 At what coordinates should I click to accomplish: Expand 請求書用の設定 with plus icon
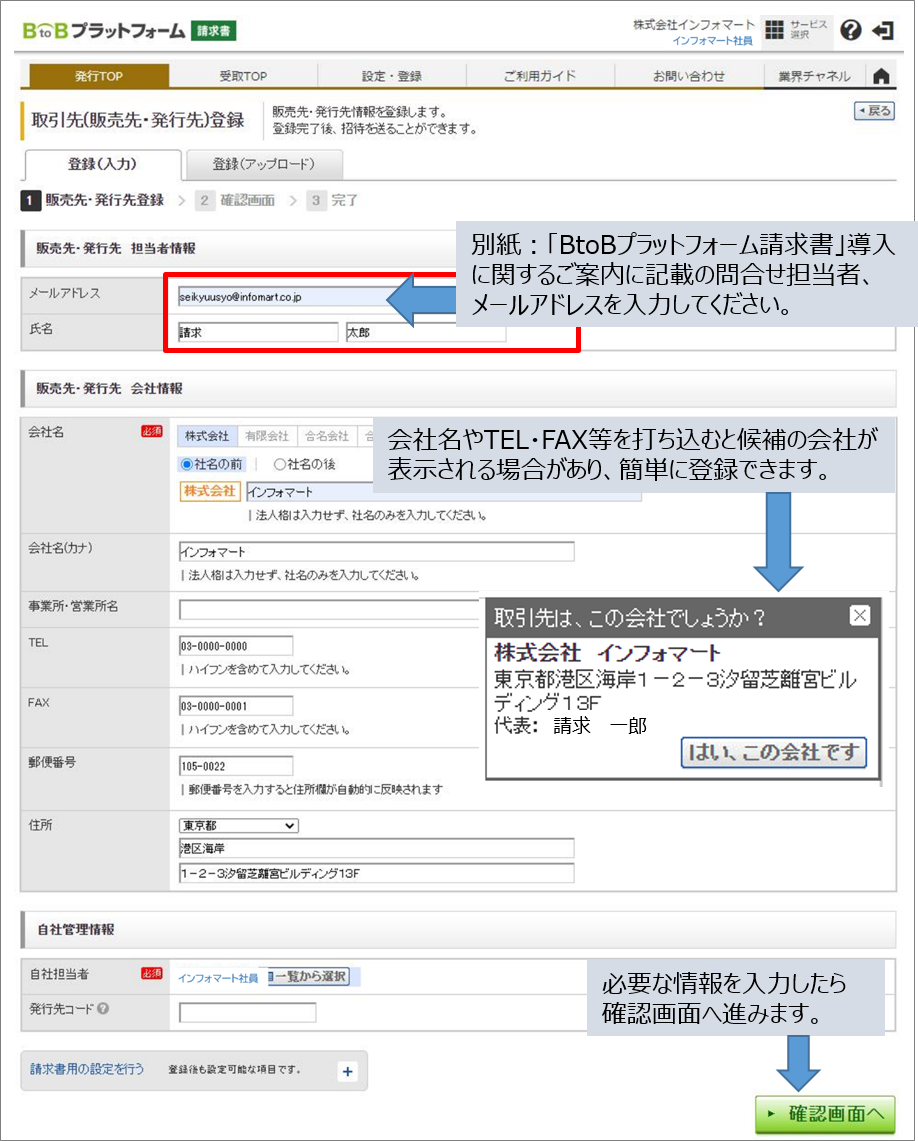[x=348, y=1071]
